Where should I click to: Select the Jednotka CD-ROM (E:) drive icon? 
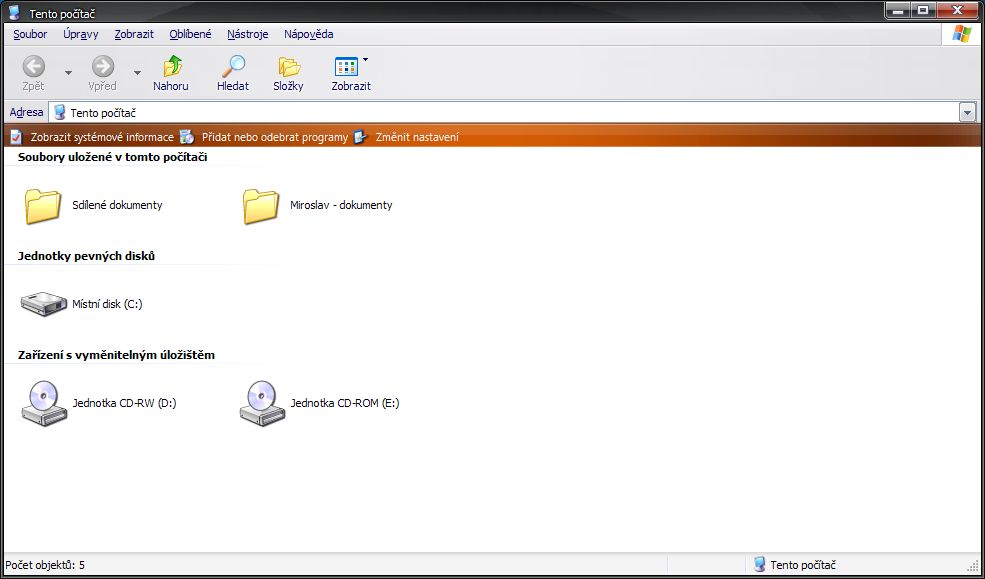tap(262, 404)
